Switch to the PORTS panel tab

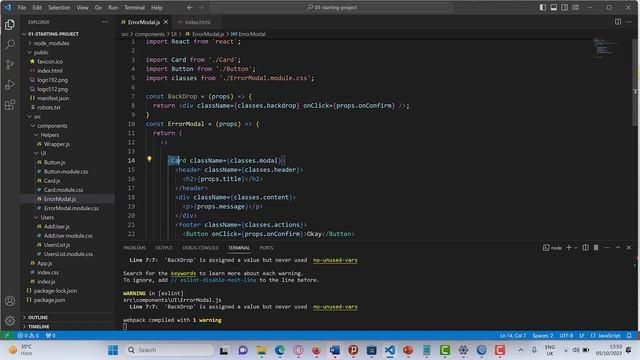[x=267, y=248]
